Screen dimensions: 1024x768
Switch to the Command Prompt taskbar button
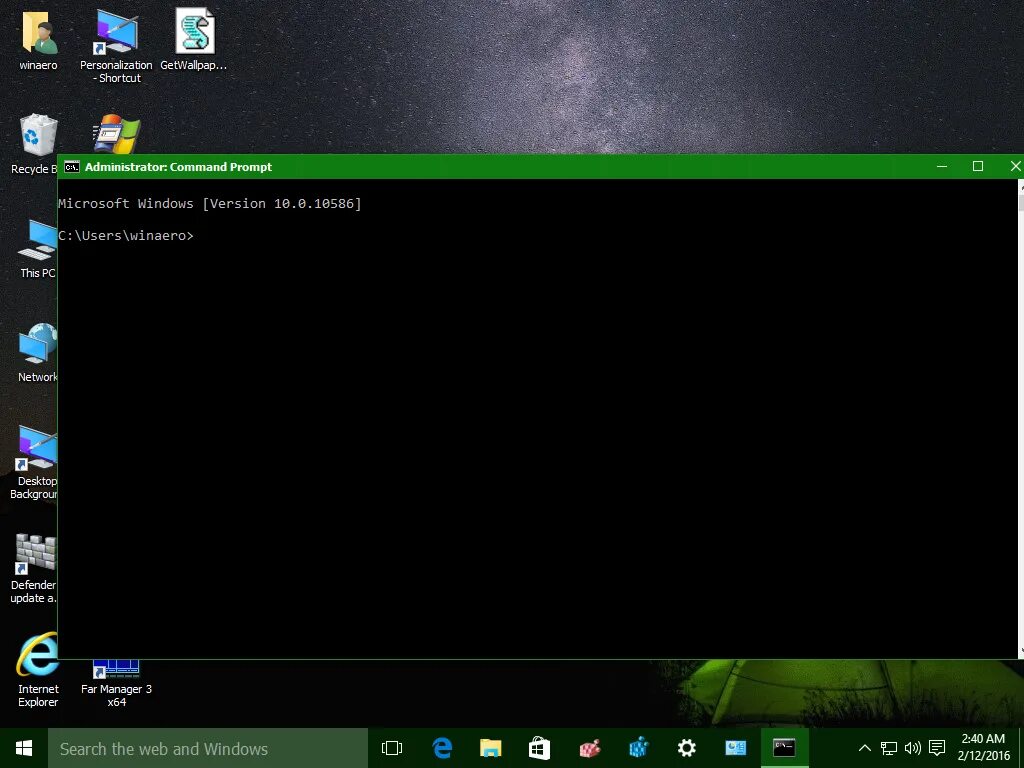tap(784, 748)
